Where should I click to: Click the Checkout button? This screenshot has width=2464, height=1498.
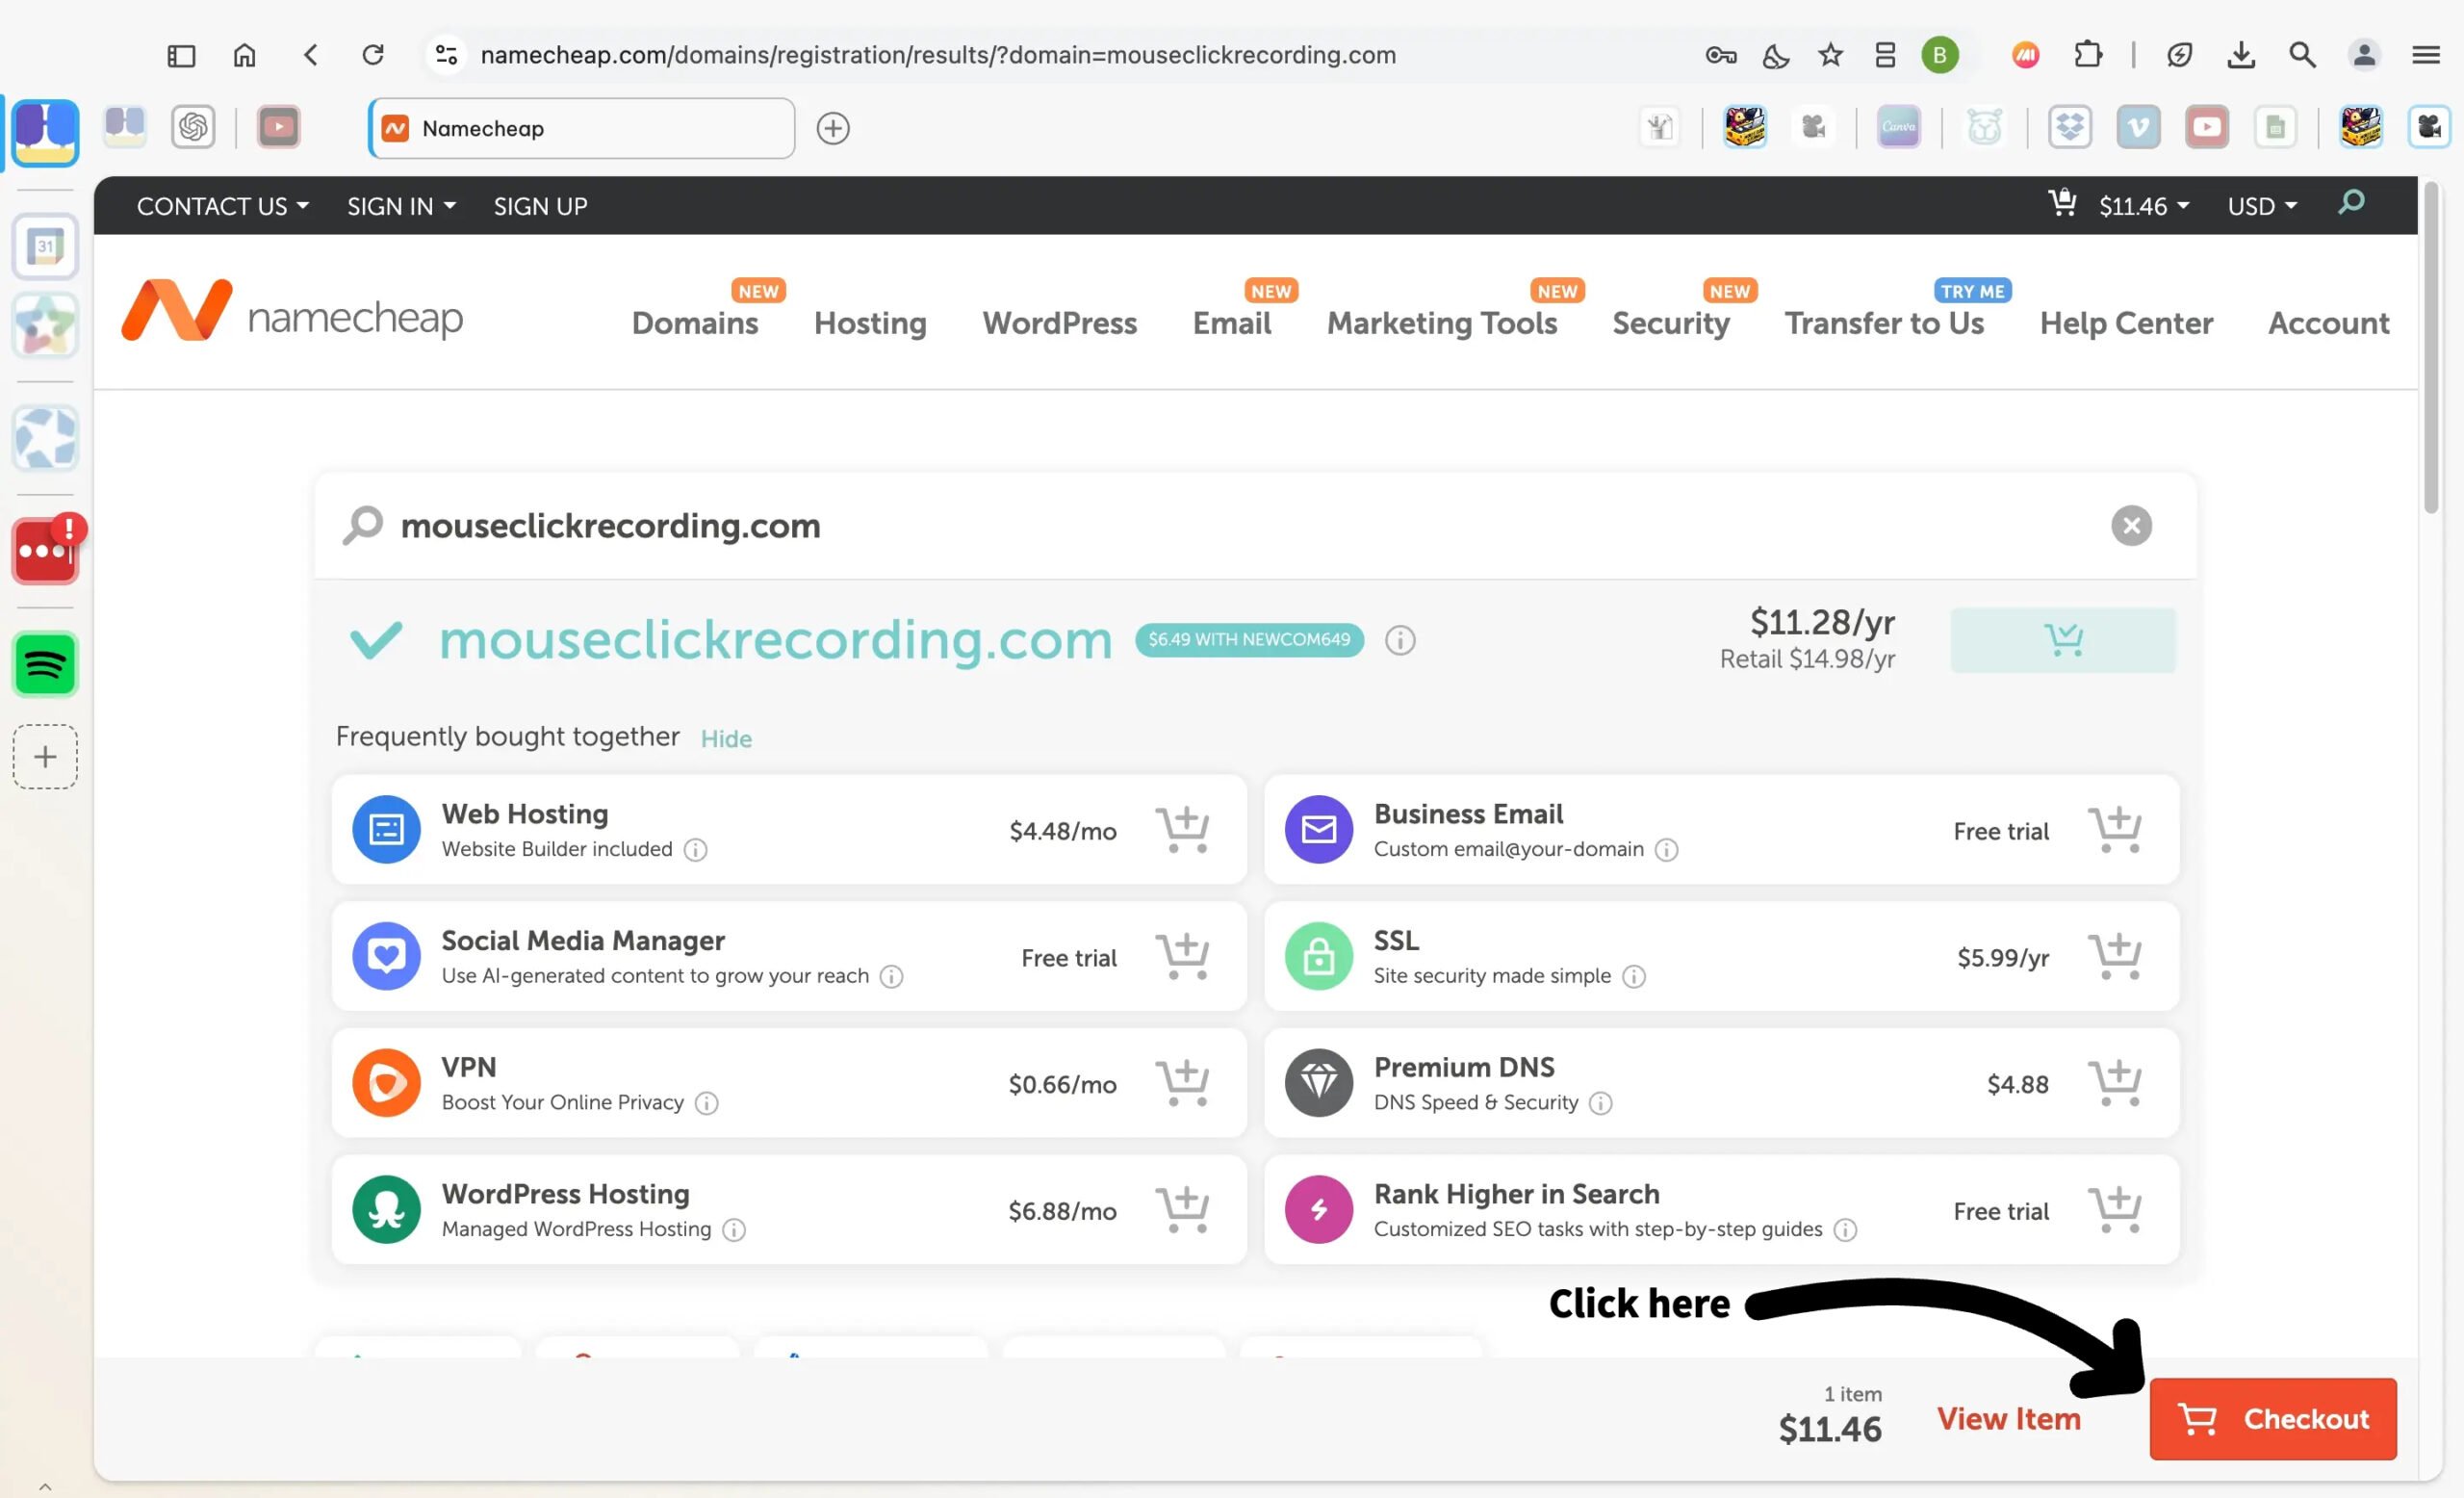(x=2272, y=1419)
